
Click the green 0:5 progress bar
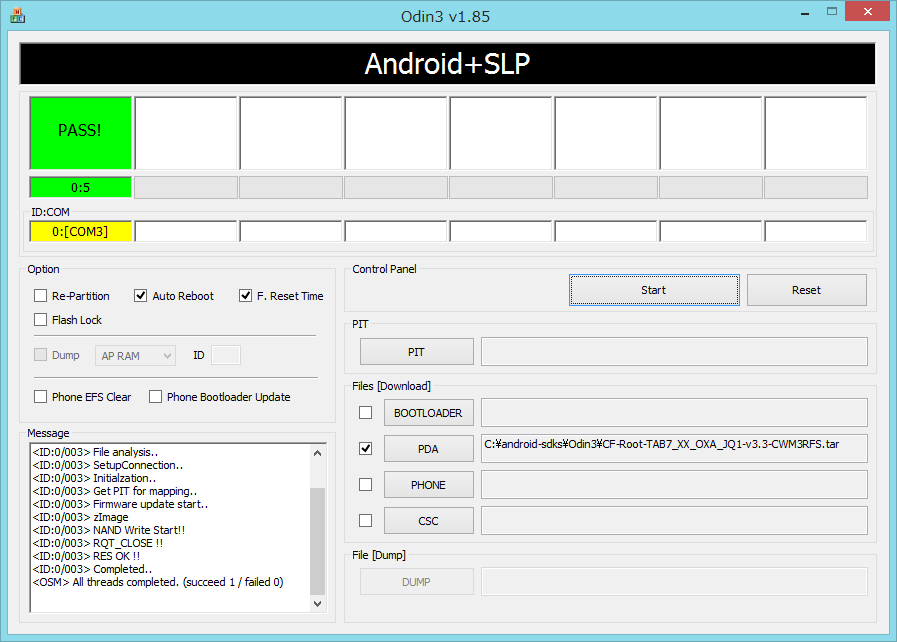click(81, 187)
